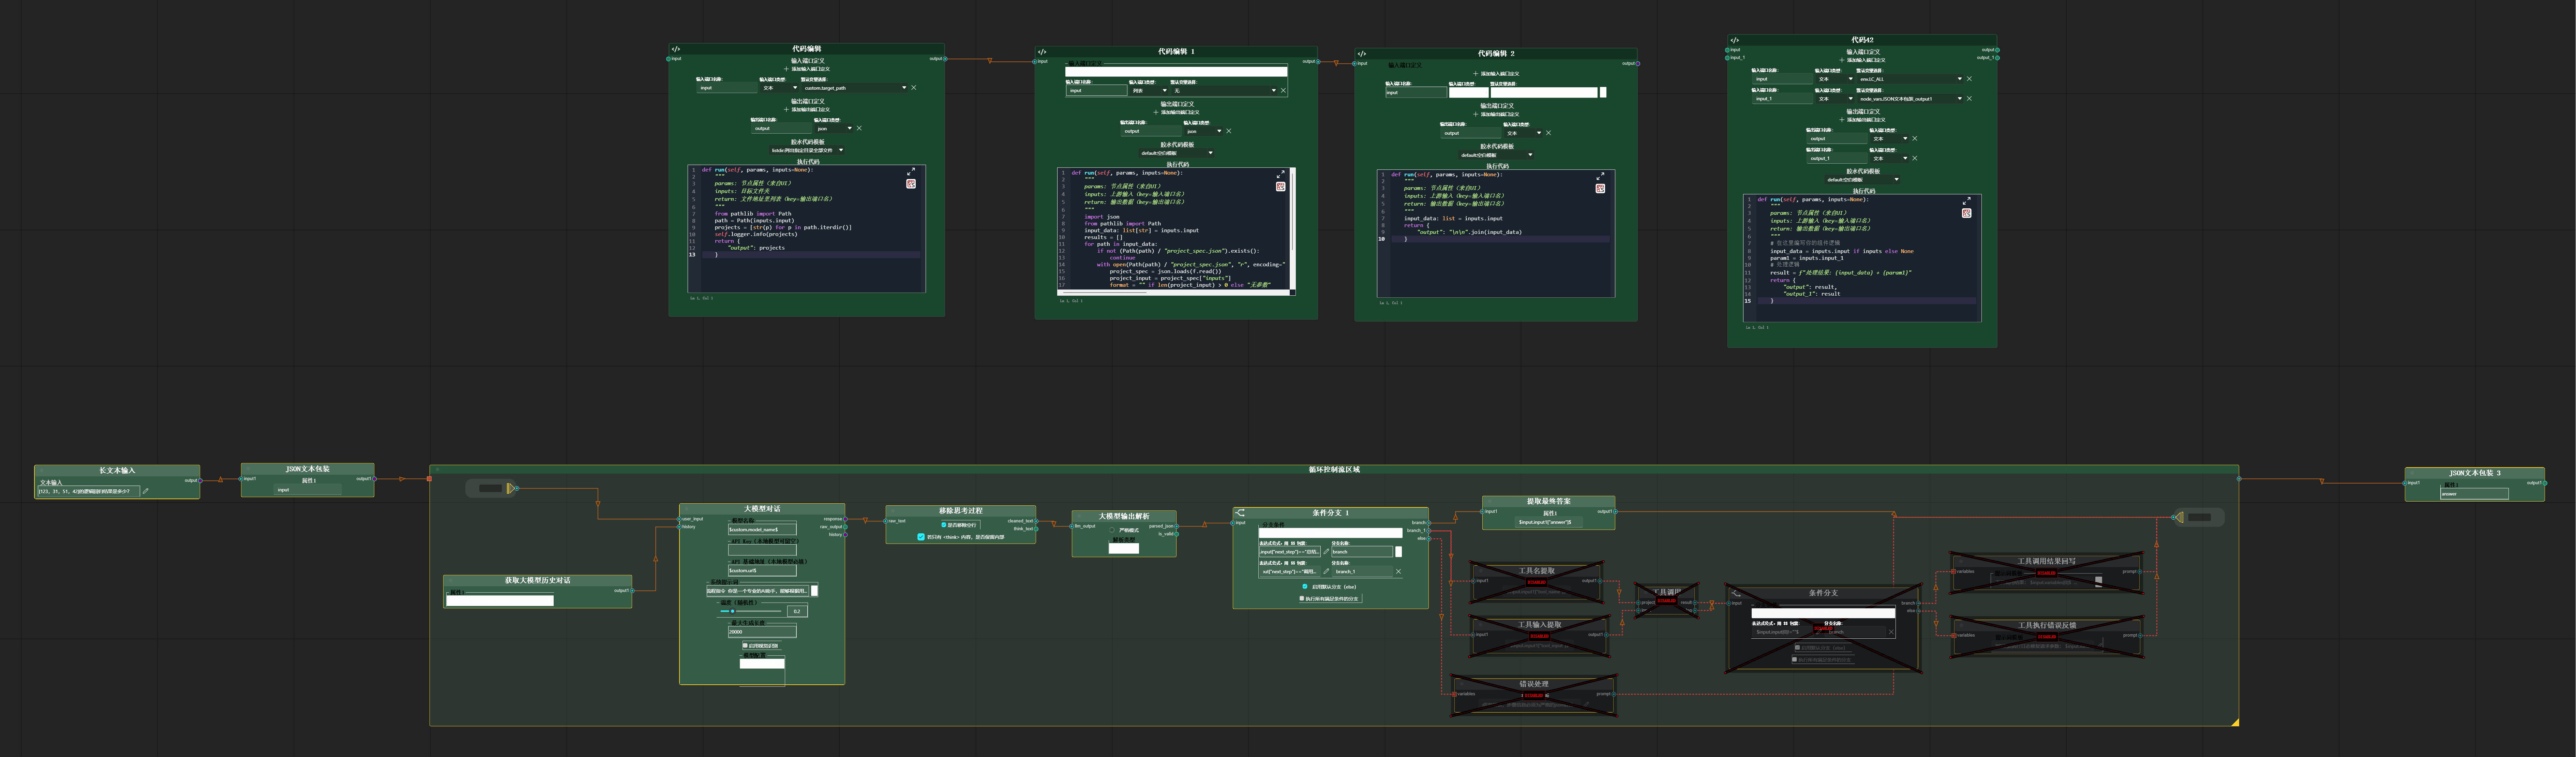Open the red assistant icon in 代码编辑 1 editor
2576x757 pixels.
click(x=1281, y=187)
